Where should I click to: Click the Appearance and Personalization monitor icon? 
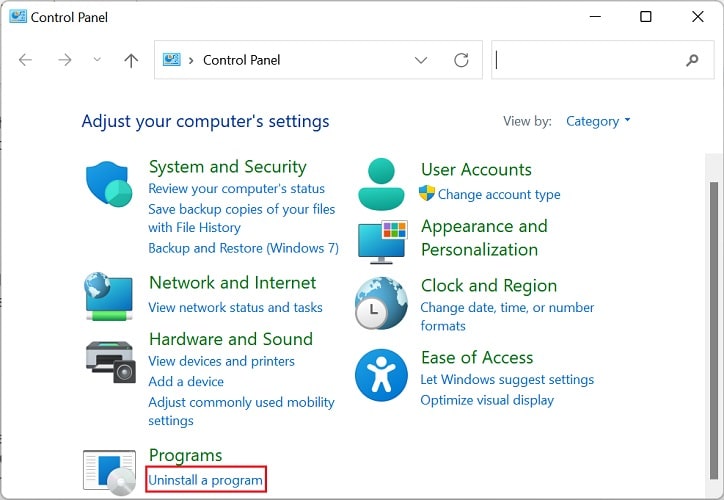(x=383, y=242)
